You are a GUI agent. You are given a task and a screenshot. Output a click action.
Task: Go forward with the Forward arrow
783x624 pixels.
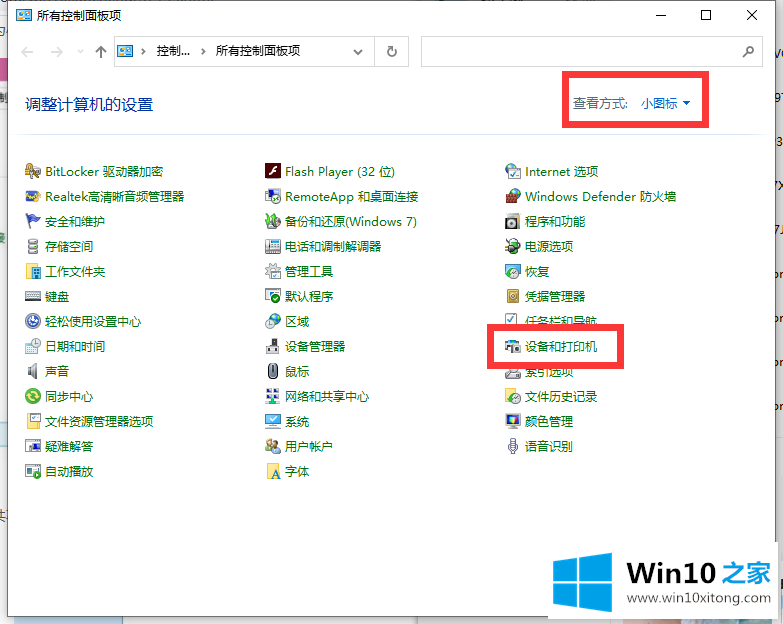(57, 51)
